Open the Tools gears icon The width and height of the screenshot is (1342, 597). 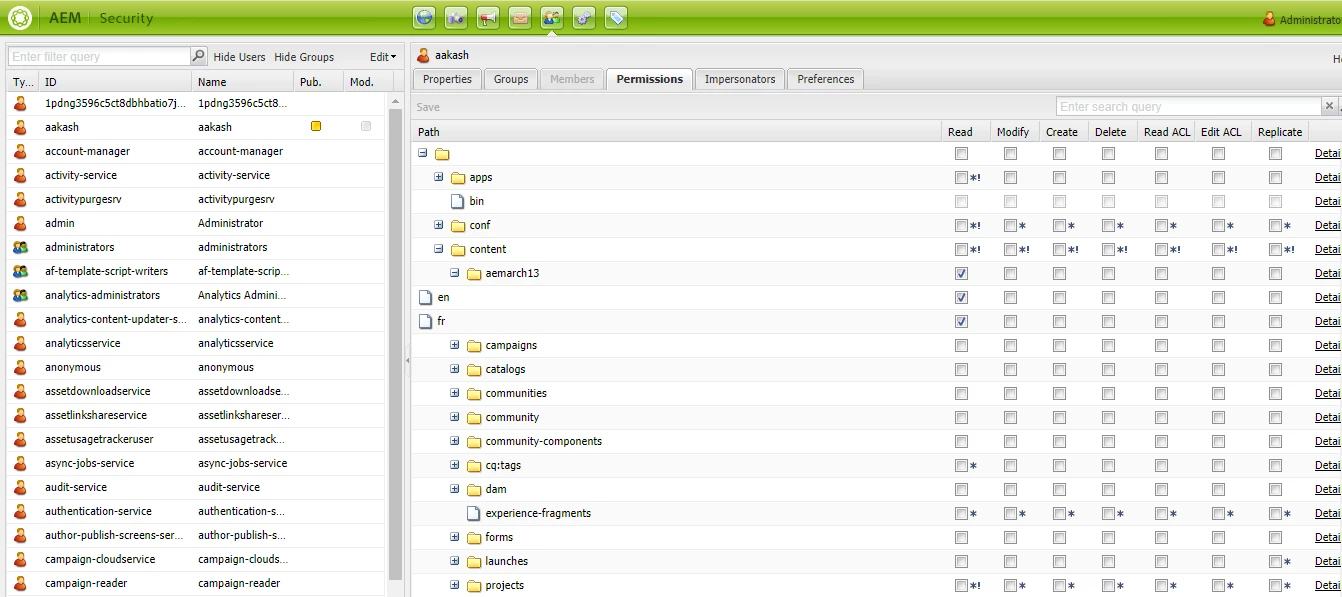[584, 17]
